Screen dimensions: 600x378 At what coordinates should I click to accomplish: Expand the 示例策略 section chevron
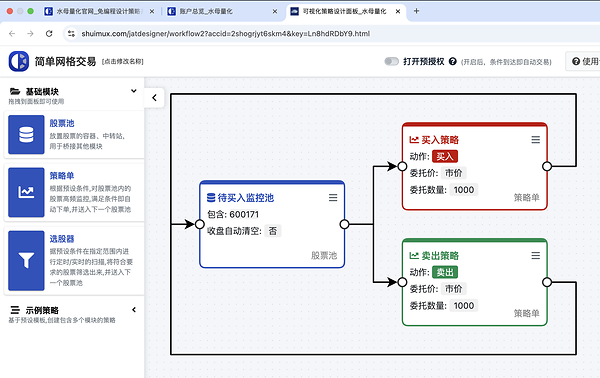point(134,310)
